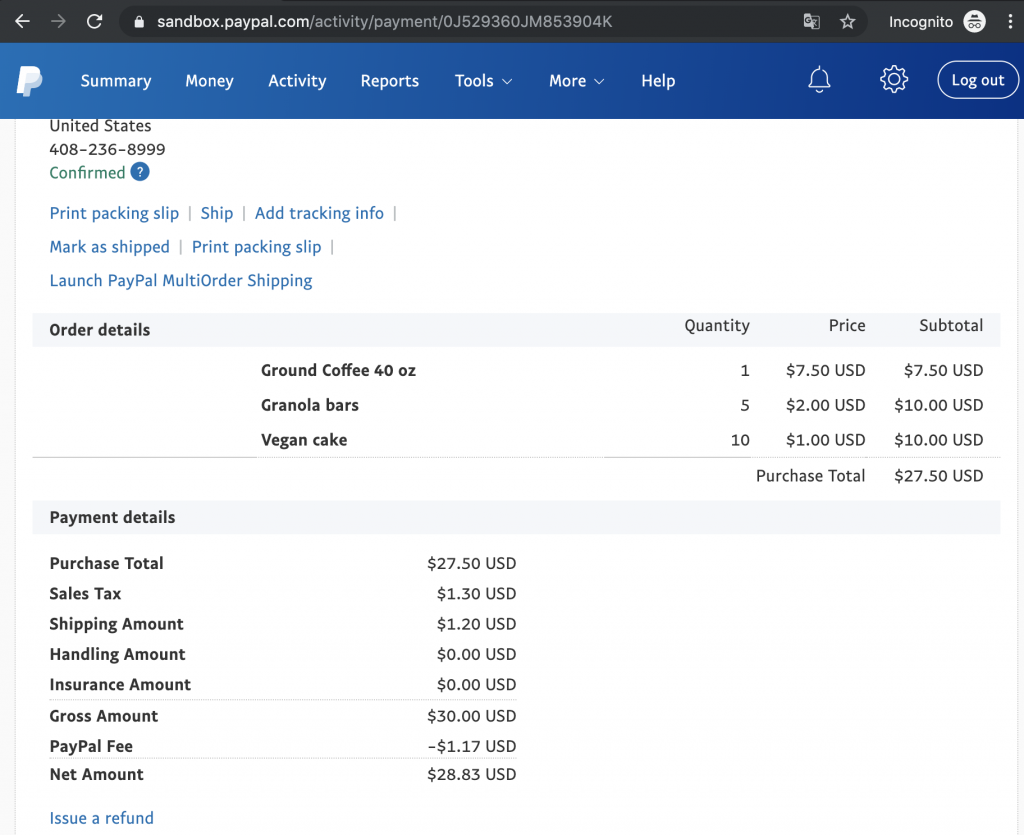1024x835 pixels.
Task: Expand the More dropdown menu
Action: tap(577, 81)
